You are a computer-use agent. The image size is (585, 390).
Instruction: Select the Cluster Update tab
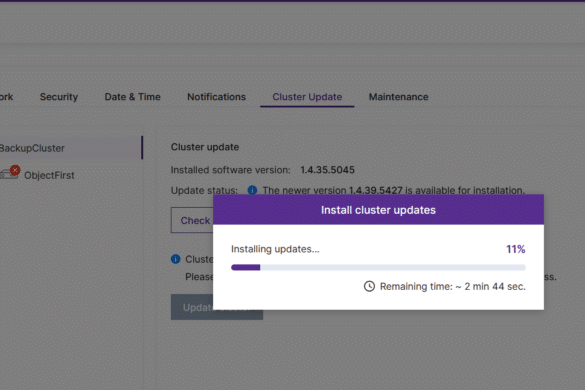click(x=307, y=97)
